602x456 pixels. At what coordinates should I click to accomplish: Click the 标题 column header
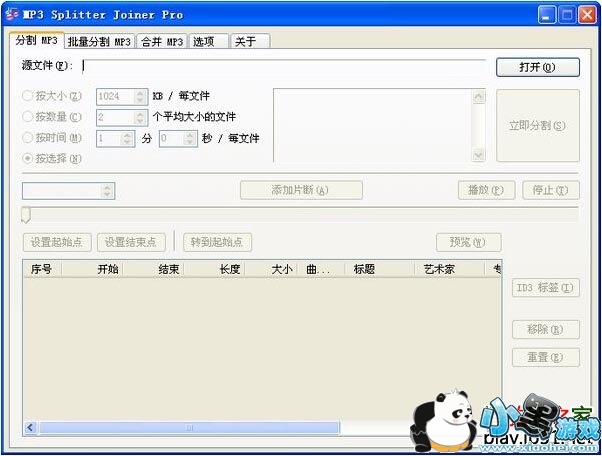point(379,269)
